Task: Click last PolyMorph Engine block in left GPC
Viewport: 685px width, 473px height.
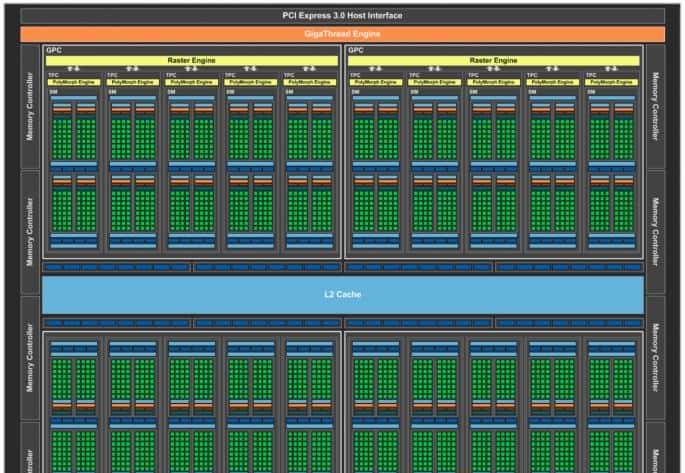Action: 311,81
